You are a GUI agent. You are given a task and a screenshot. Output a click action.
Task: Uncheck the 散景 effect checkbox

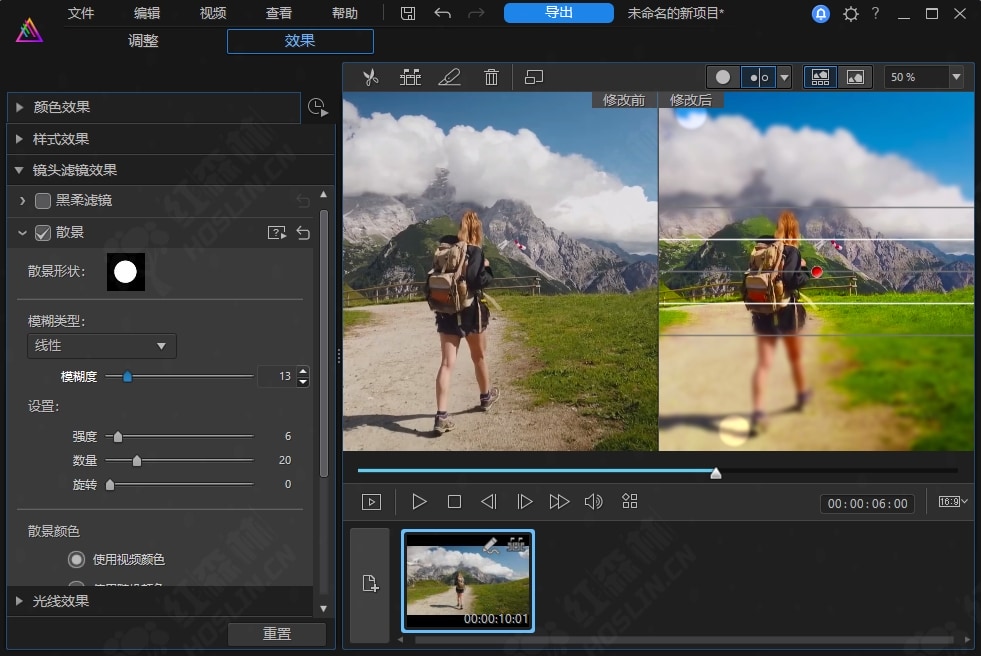pos(43,233)
